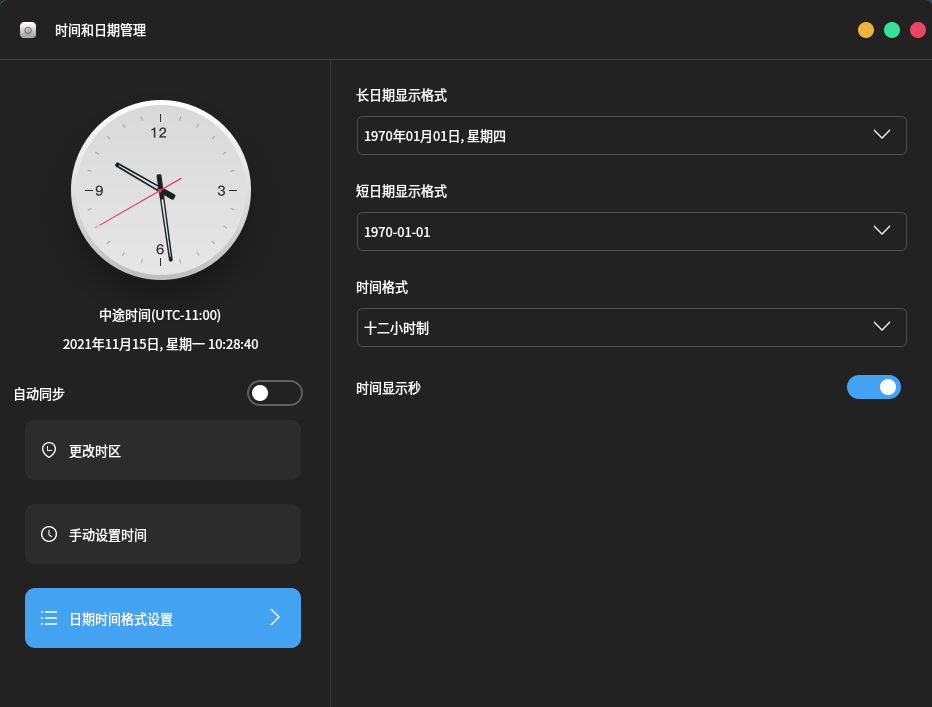The image size is (932, 707).
Task: Enable the 自动同步 switch
Action: click(274, 393)
